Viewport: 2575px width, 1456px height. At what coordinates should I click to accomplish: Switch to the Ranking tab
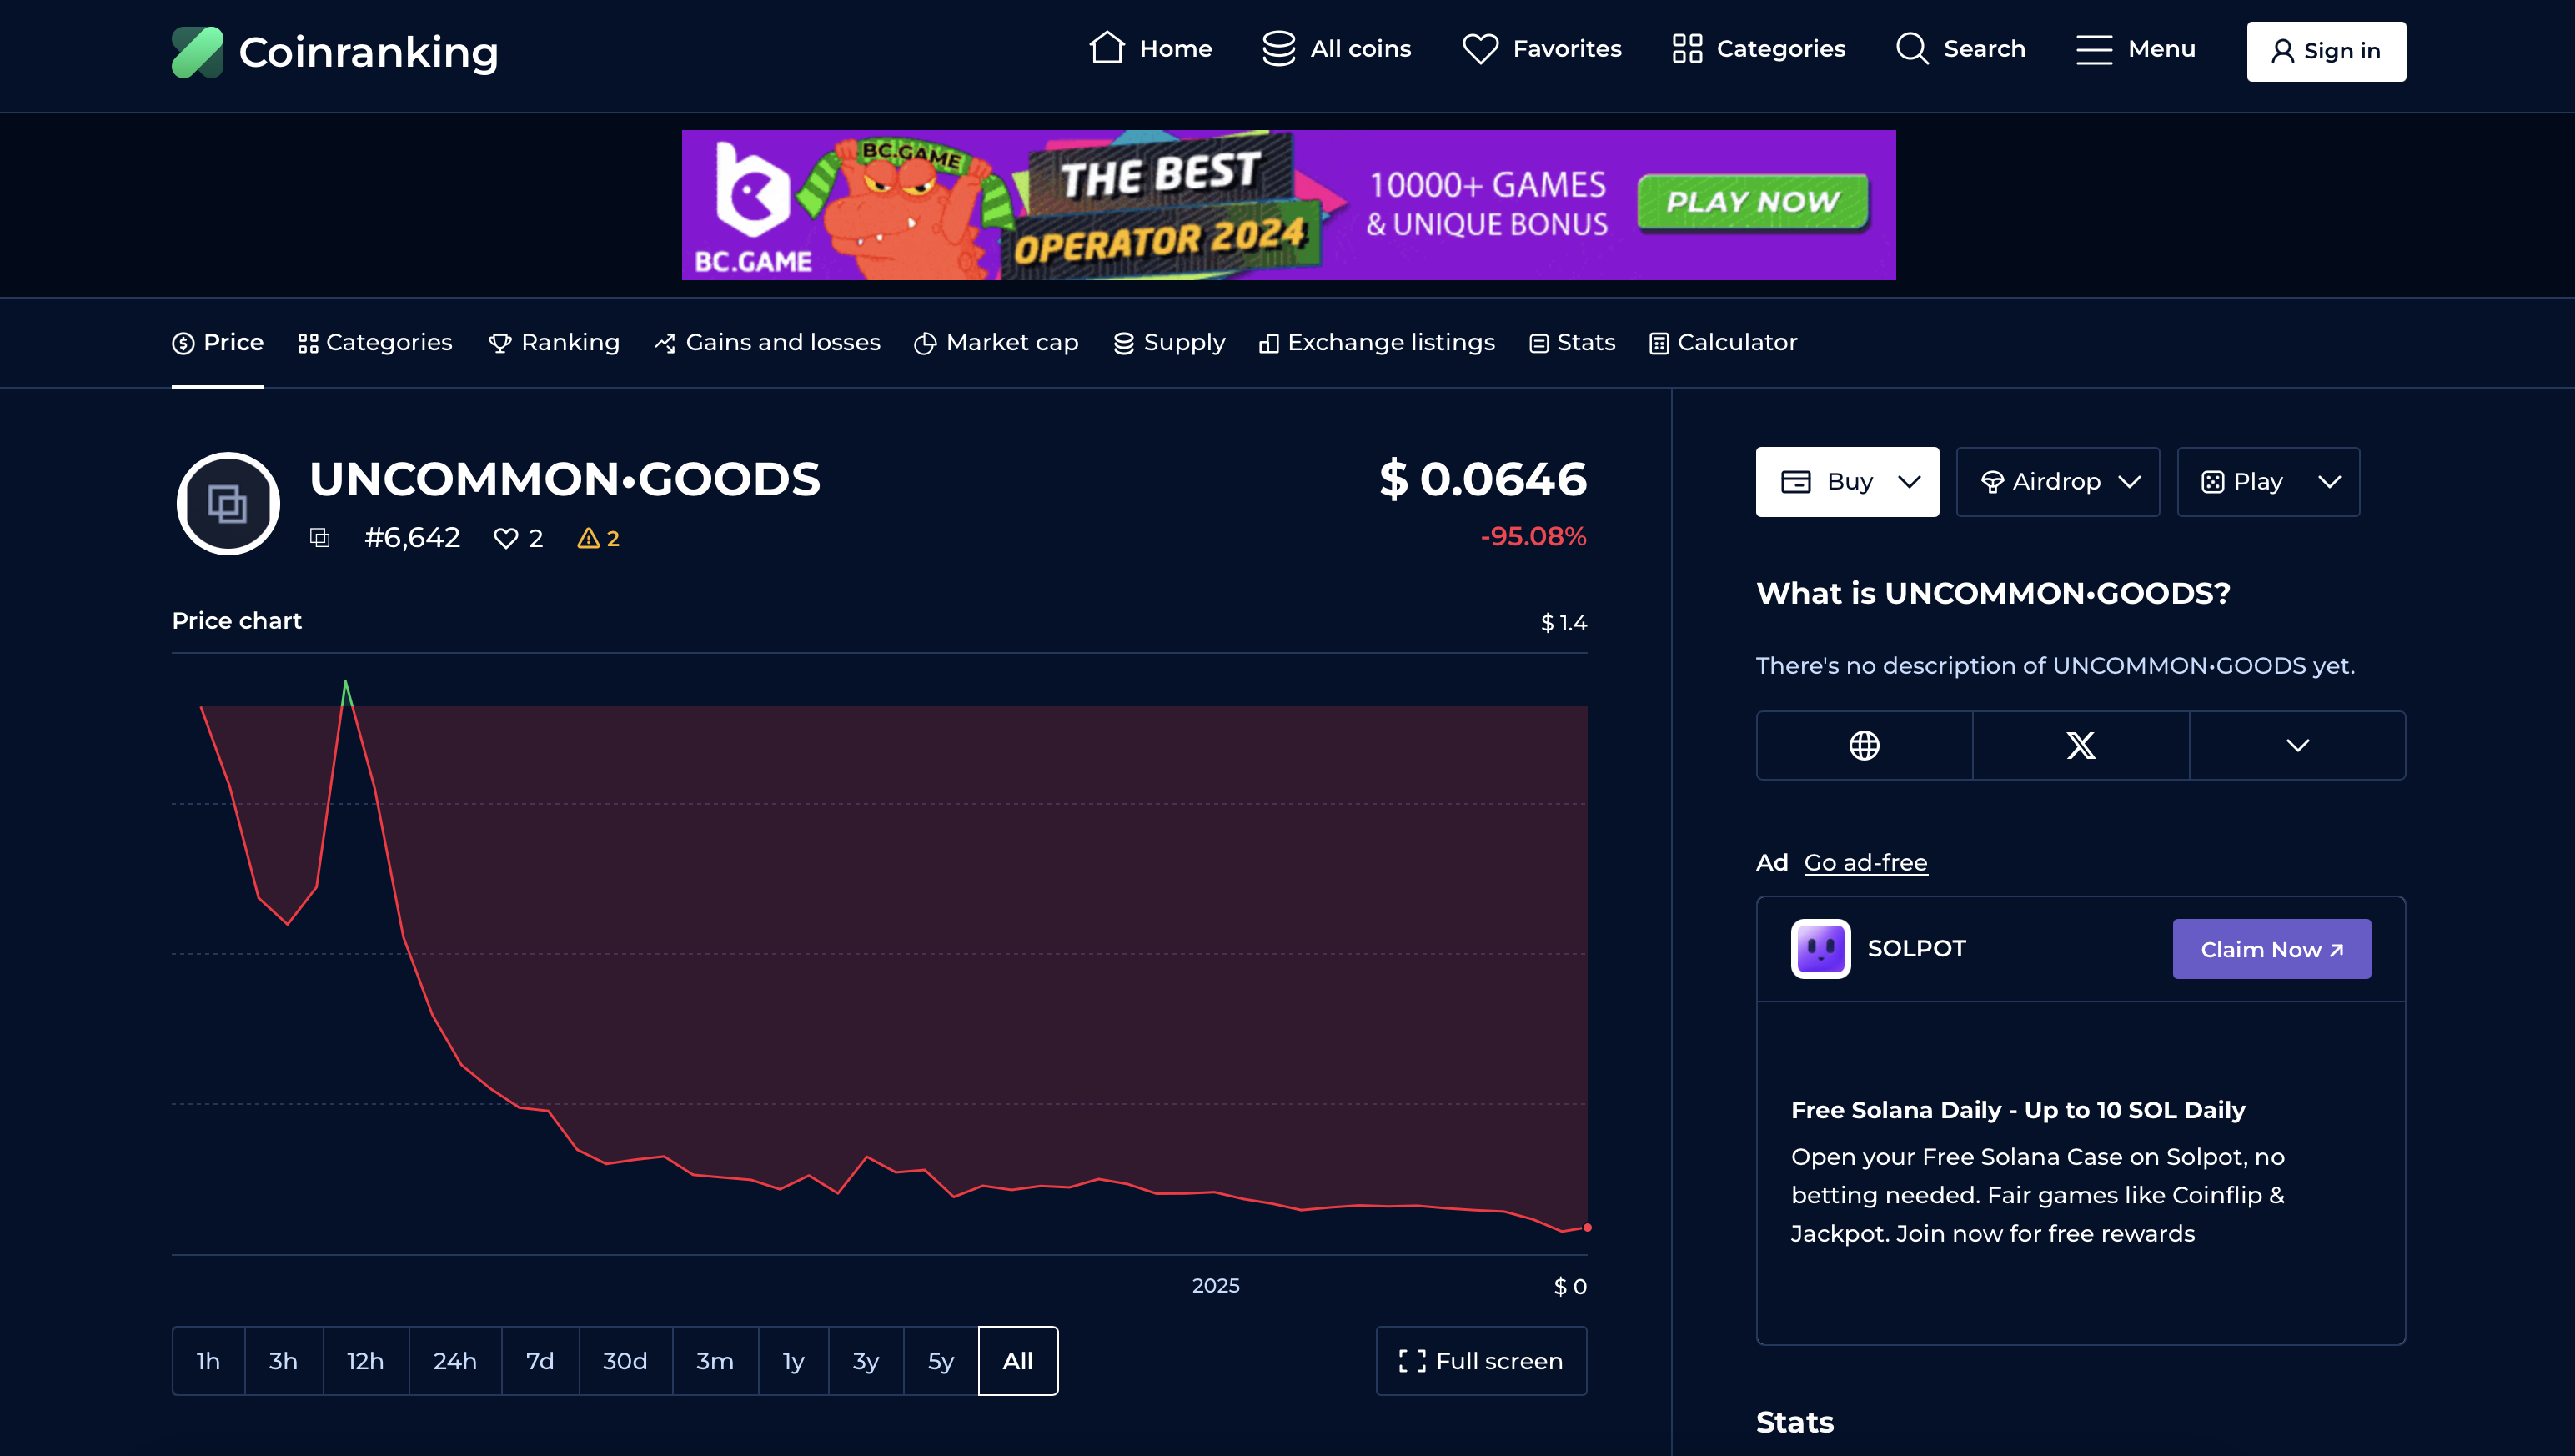(554, 342)
